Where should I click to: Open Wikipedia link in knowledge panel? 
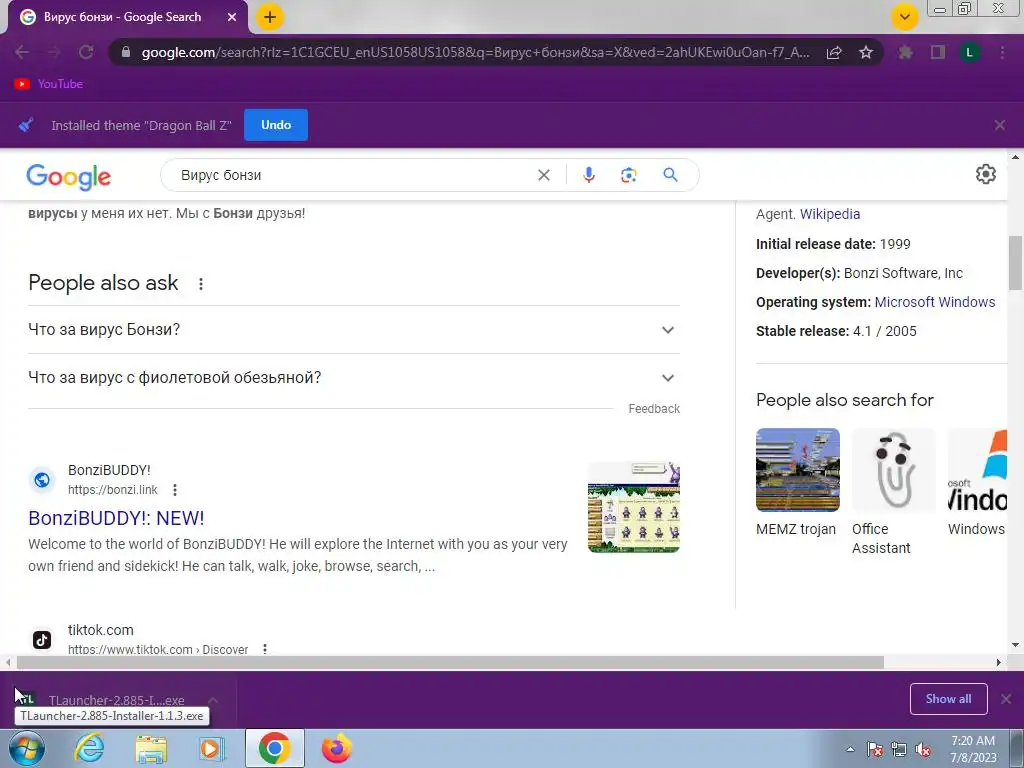829,214
